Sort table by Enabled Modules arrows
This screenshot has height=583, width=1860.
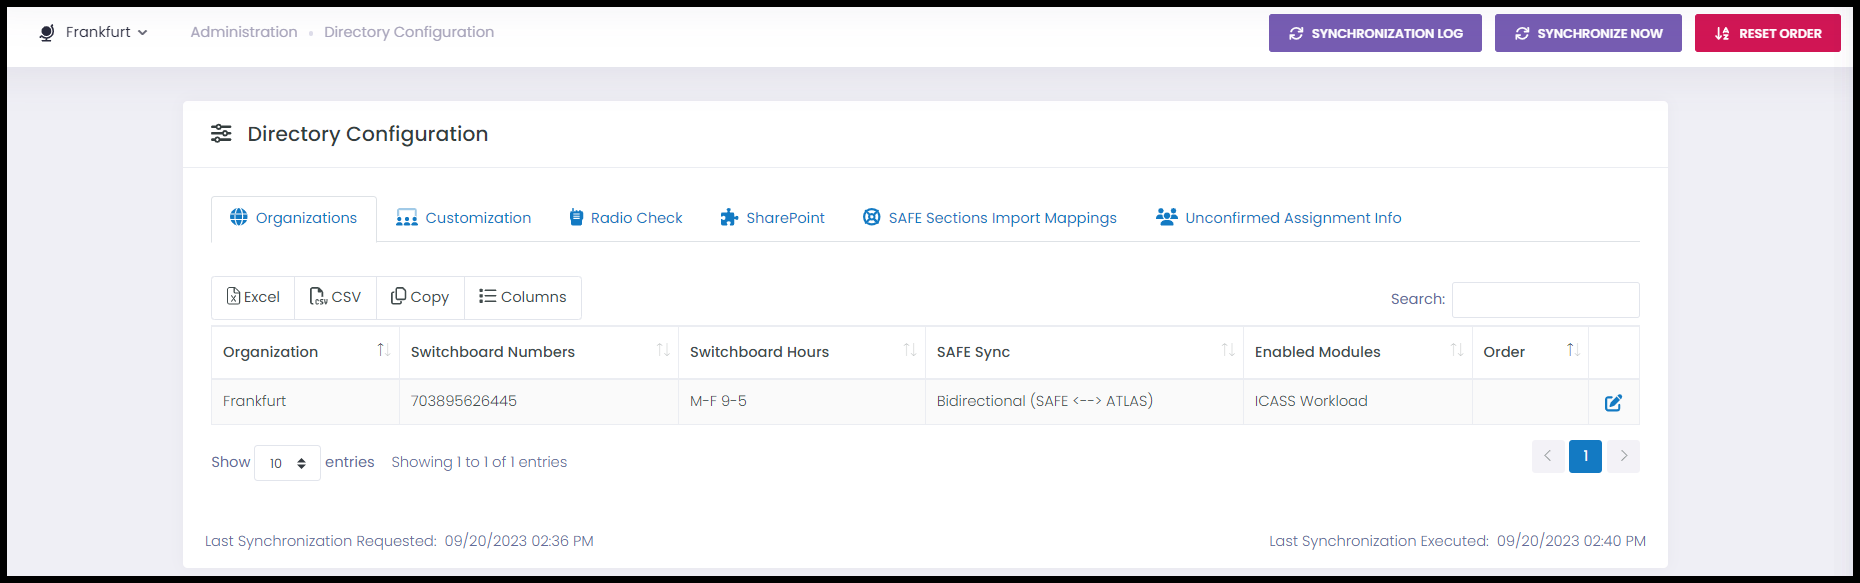tap(1457, 350)
